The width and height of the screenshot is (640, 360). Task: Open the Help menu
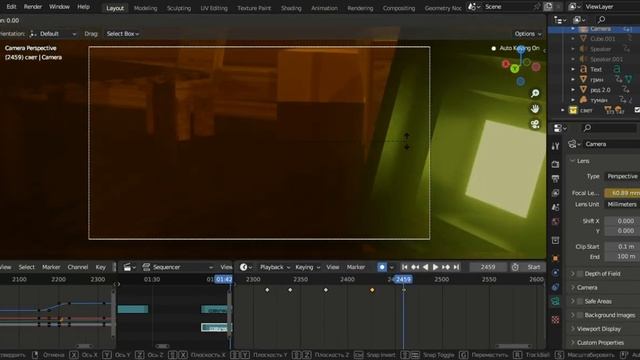tap(83, 7)
